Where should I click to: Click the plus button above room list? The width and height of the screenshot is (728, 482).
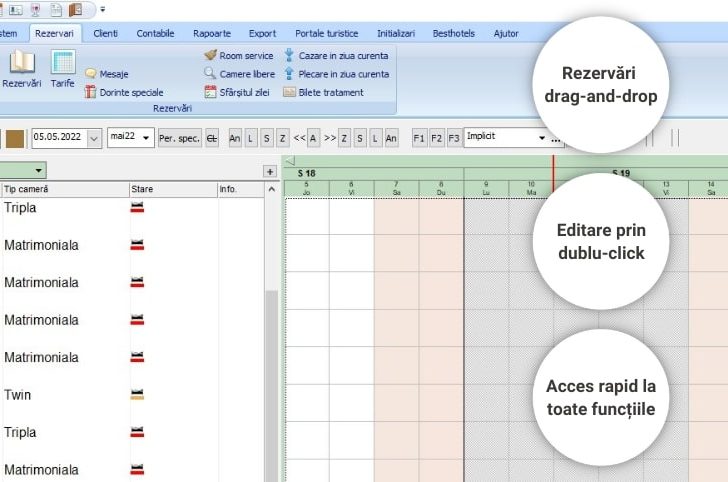tap(269, 171)
